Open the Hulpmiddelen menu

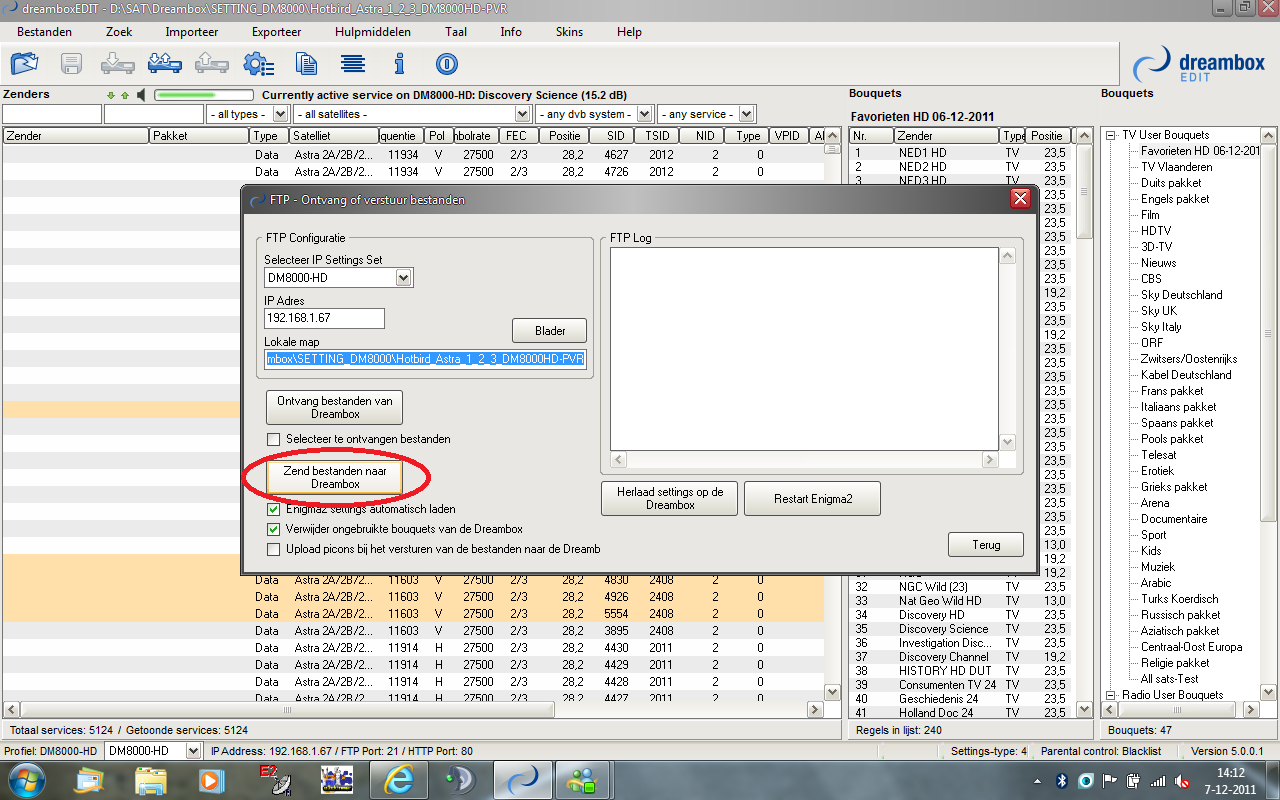(x=373, y=32)
